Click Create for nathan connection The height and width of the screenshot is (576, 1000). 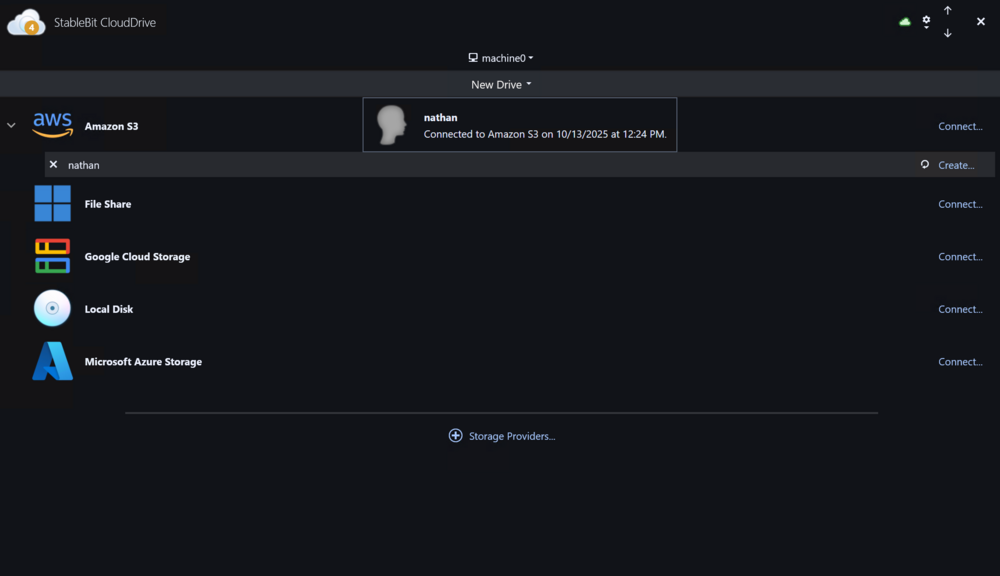956,165
